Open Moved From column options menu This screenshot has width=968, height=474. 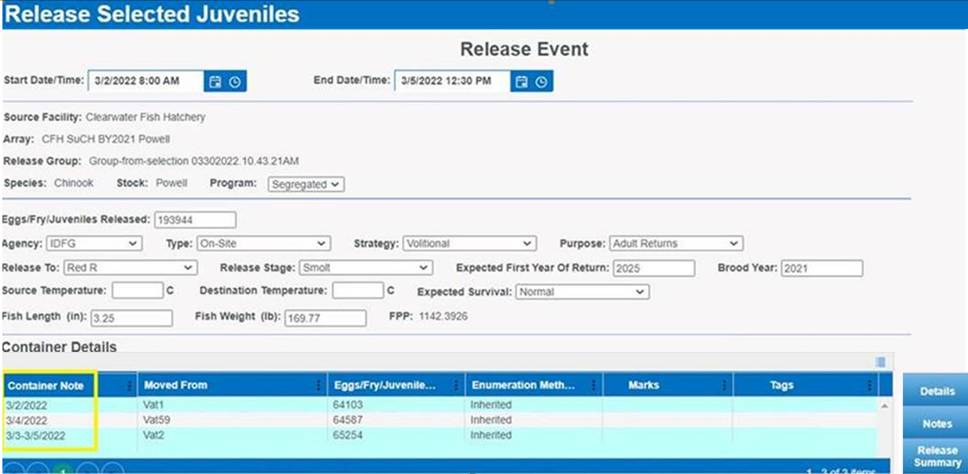pos(320,385)
